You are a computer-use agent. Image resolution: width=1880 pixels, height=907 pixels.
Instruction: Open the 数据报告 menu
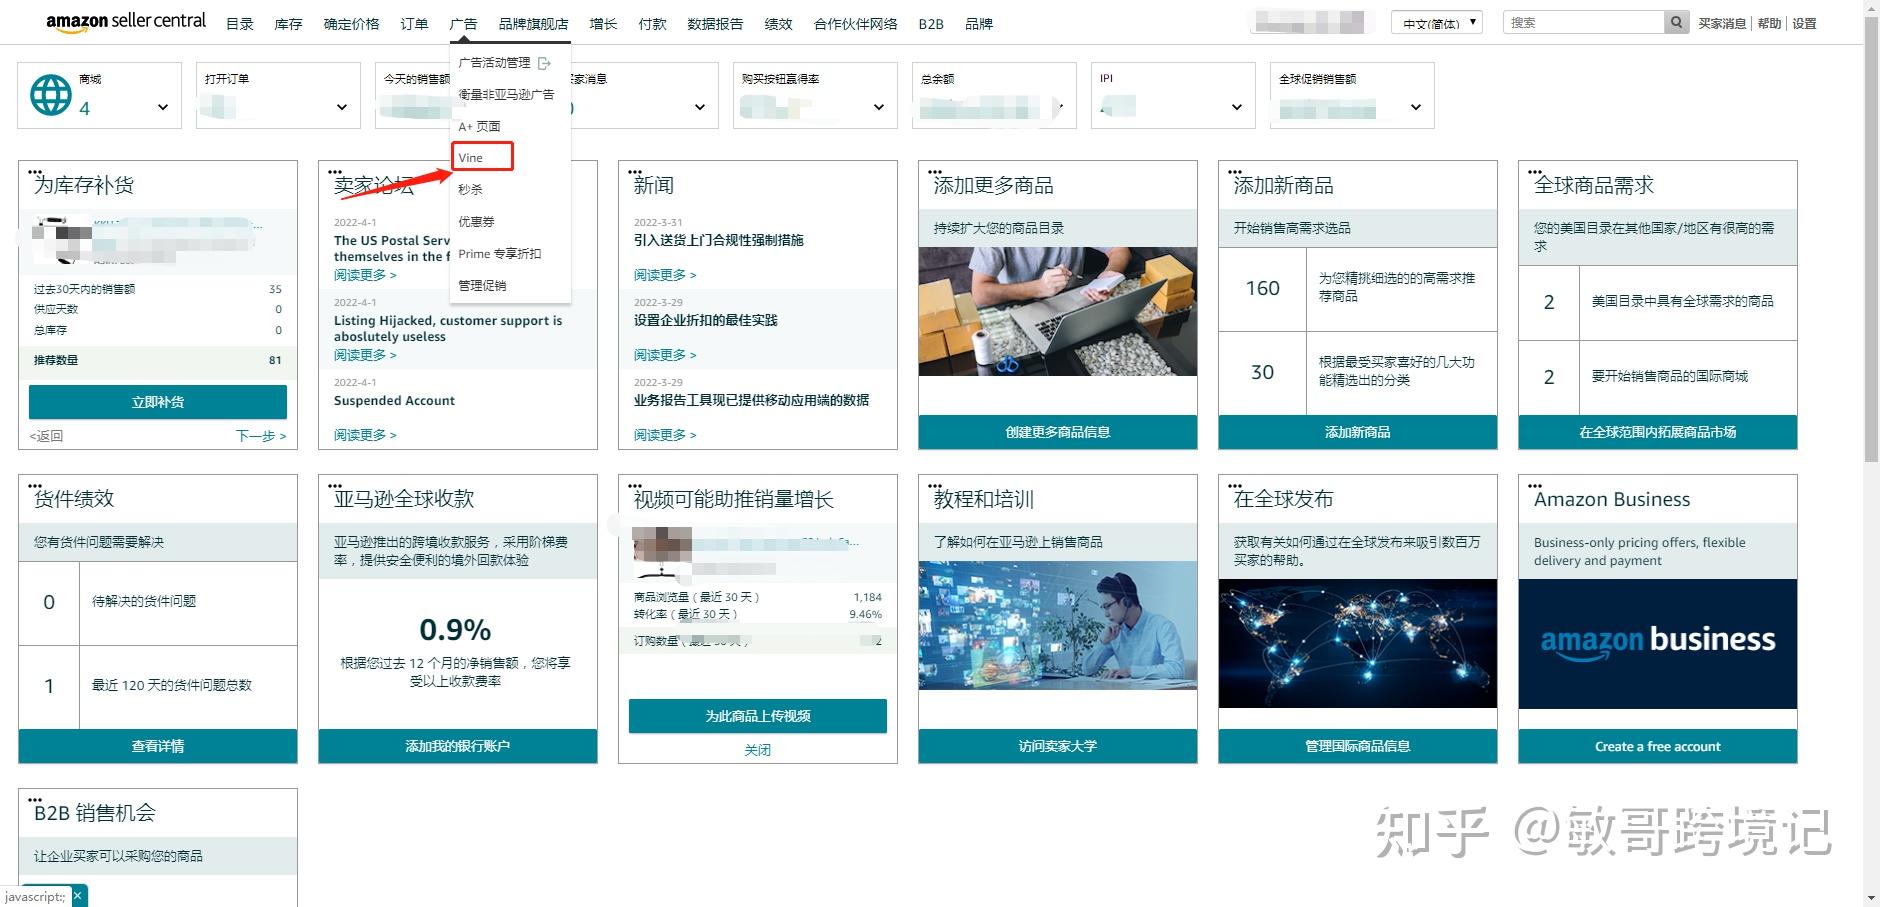tap(715, 24)
